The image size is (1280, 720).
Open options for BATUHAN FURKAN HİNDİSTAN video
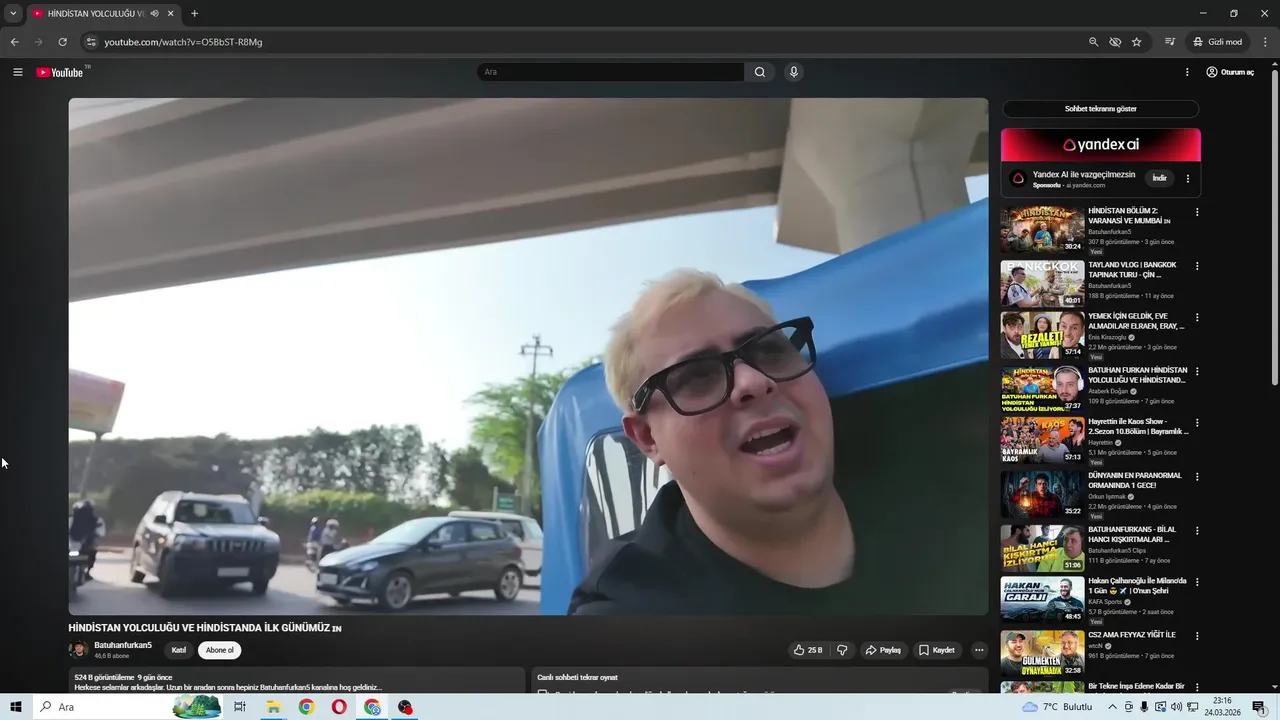point(1197,371)
